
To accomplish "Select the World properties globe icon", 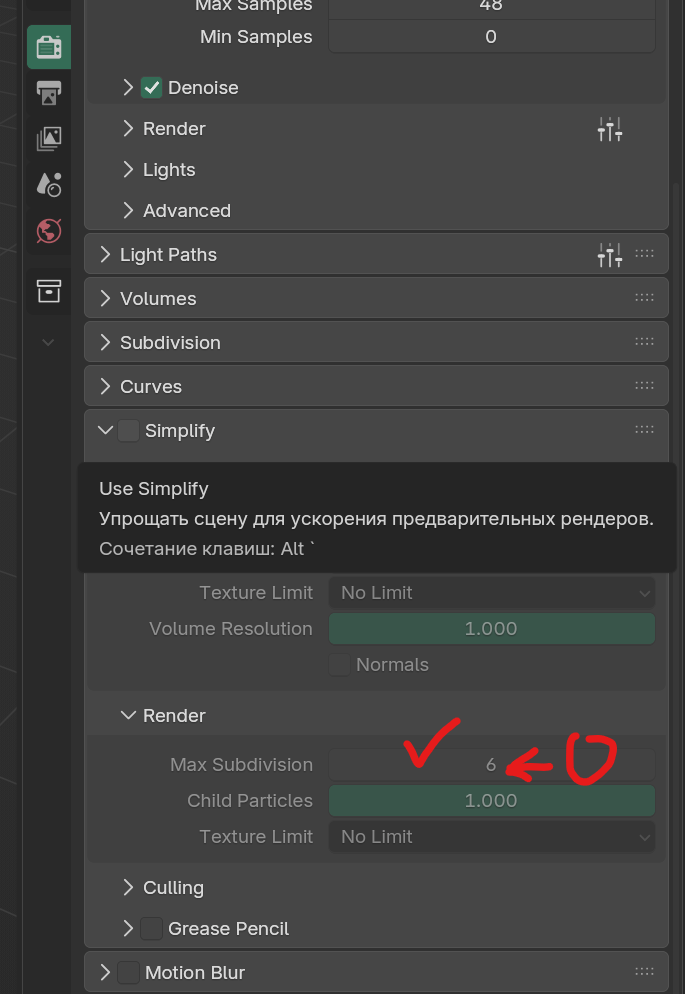I will 48,231.
